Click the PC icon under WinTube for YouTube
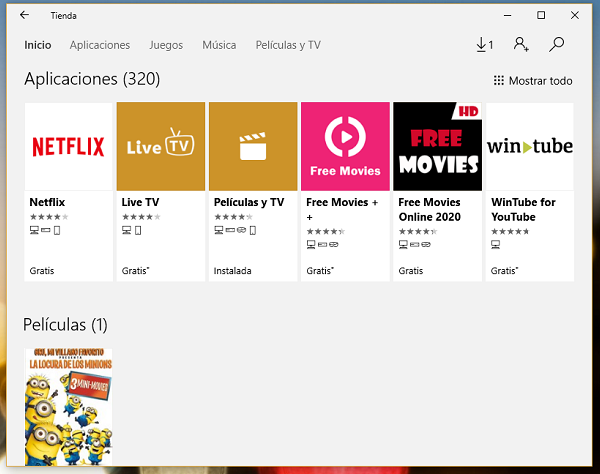Viewport: 600px width, 474px height. tap(496, 244)
